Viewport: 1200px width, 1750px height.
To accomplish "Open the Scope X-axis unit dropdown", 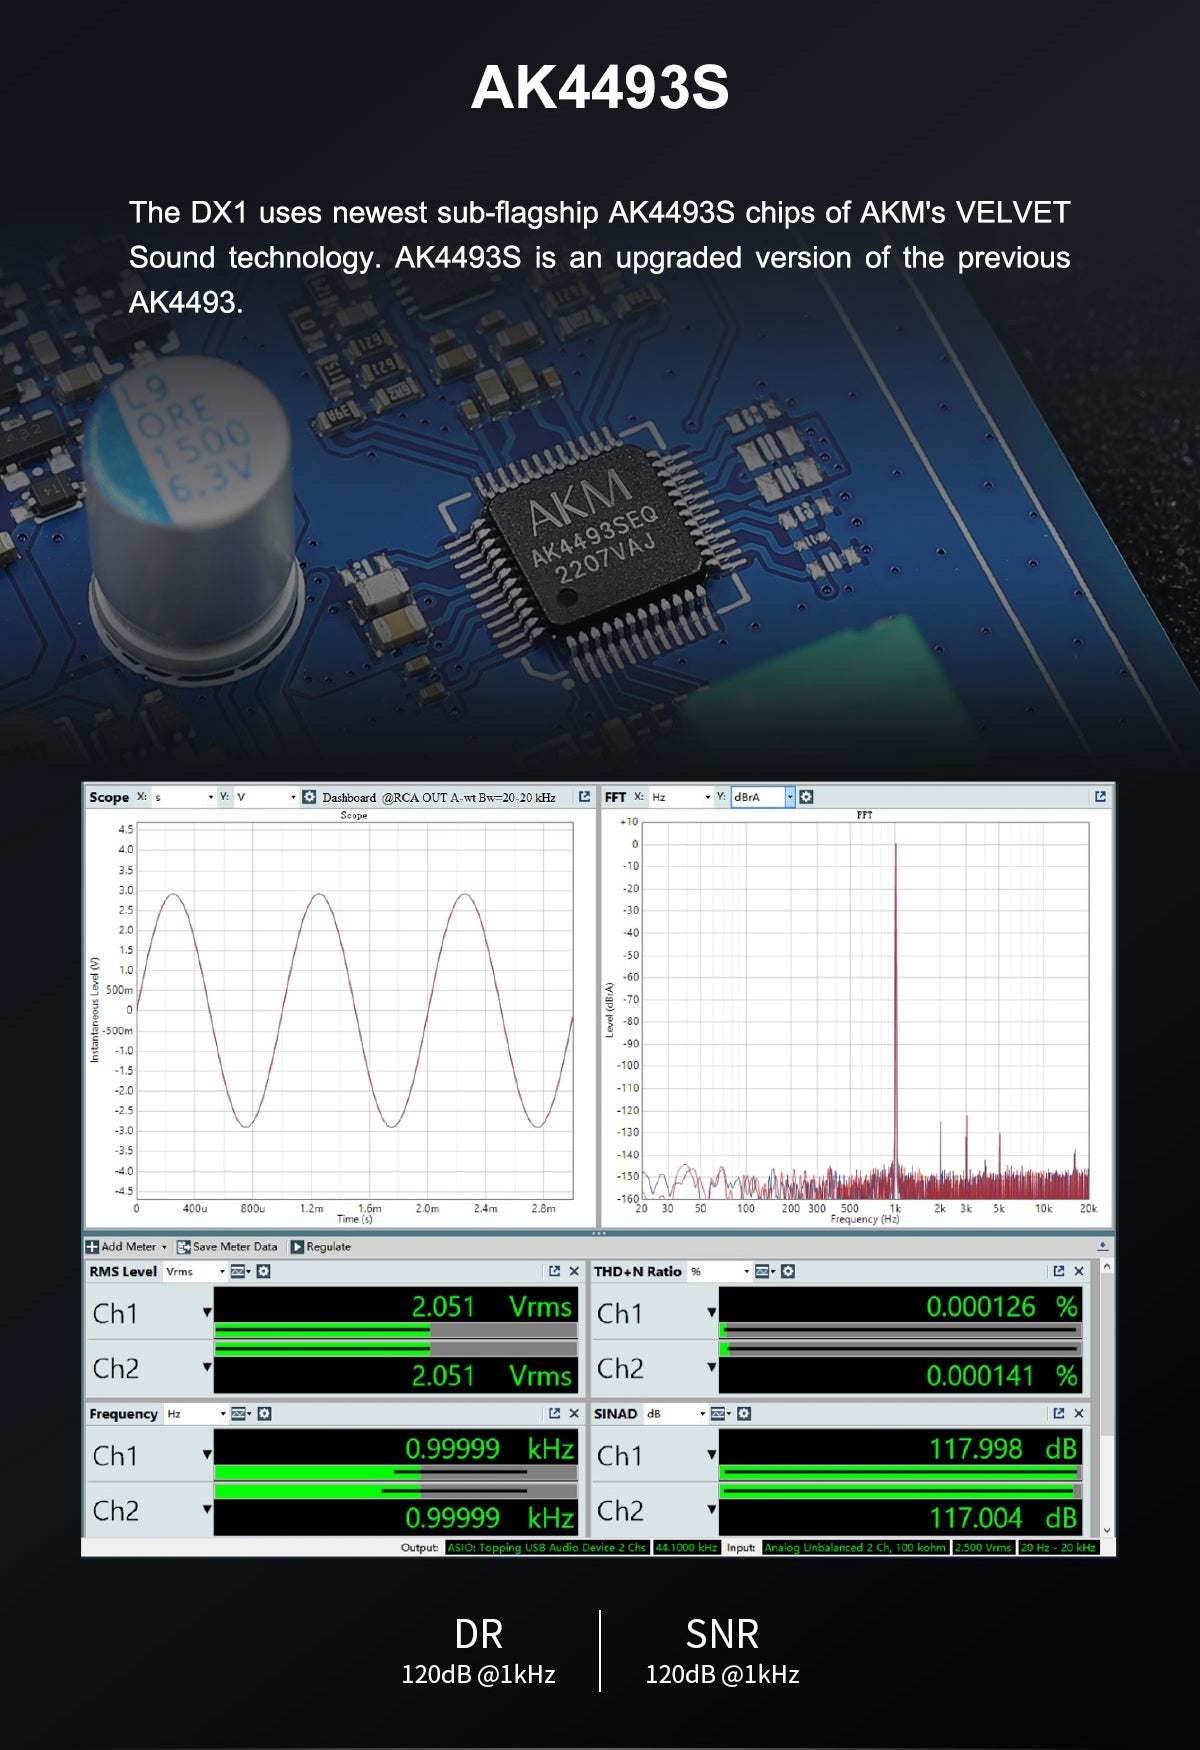I will (210, 797).
